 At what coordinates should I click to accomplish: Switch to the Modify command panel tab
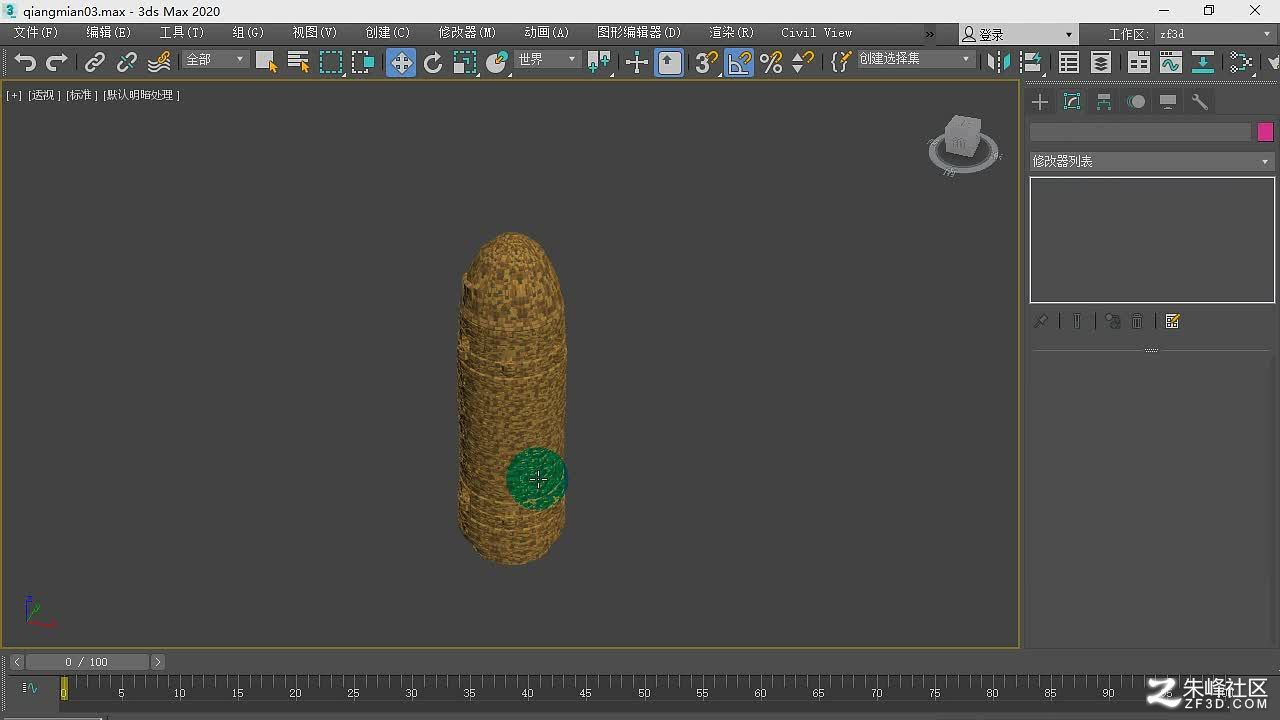coord(1072,102)
